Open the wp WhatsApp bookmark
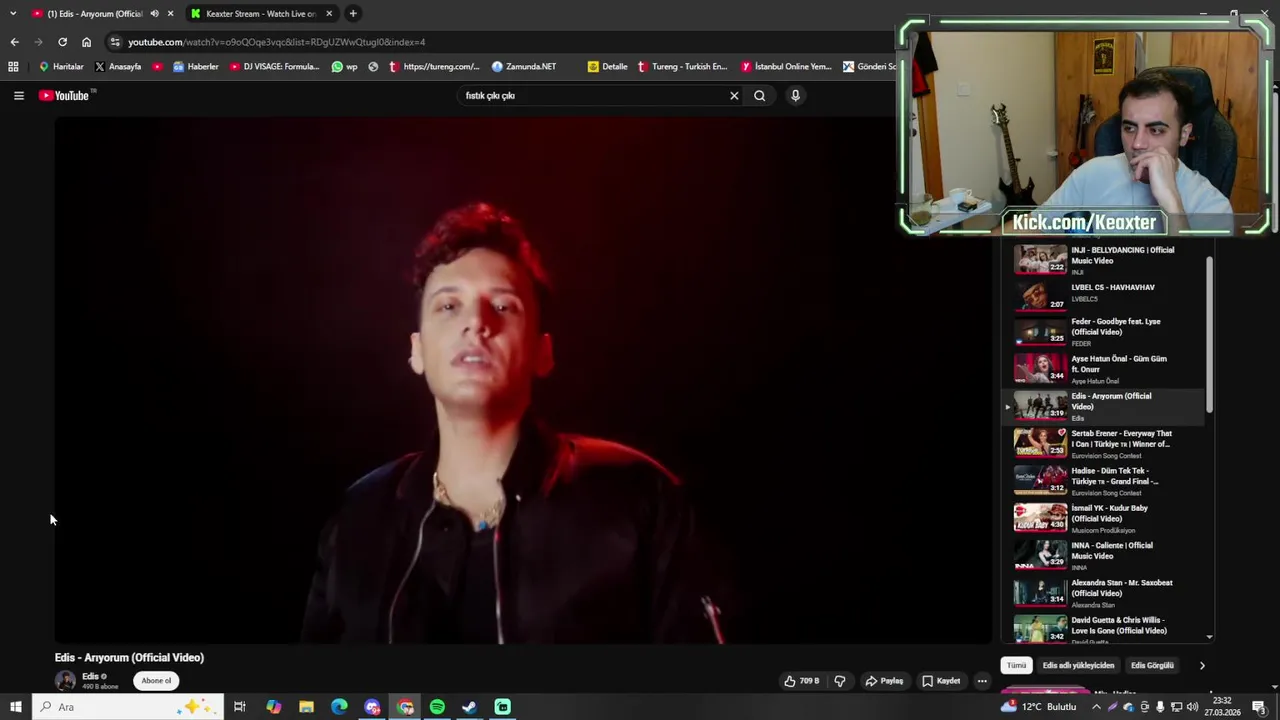This screenshot has height=720, width=1280. pyautogui.click(x=344, y=67)
